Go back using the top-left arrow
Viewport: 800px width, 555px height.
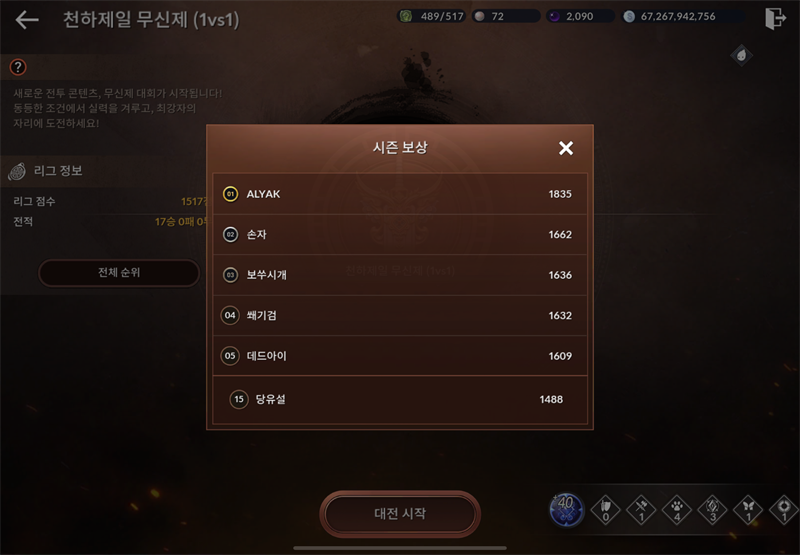click(x=27, y=20)
